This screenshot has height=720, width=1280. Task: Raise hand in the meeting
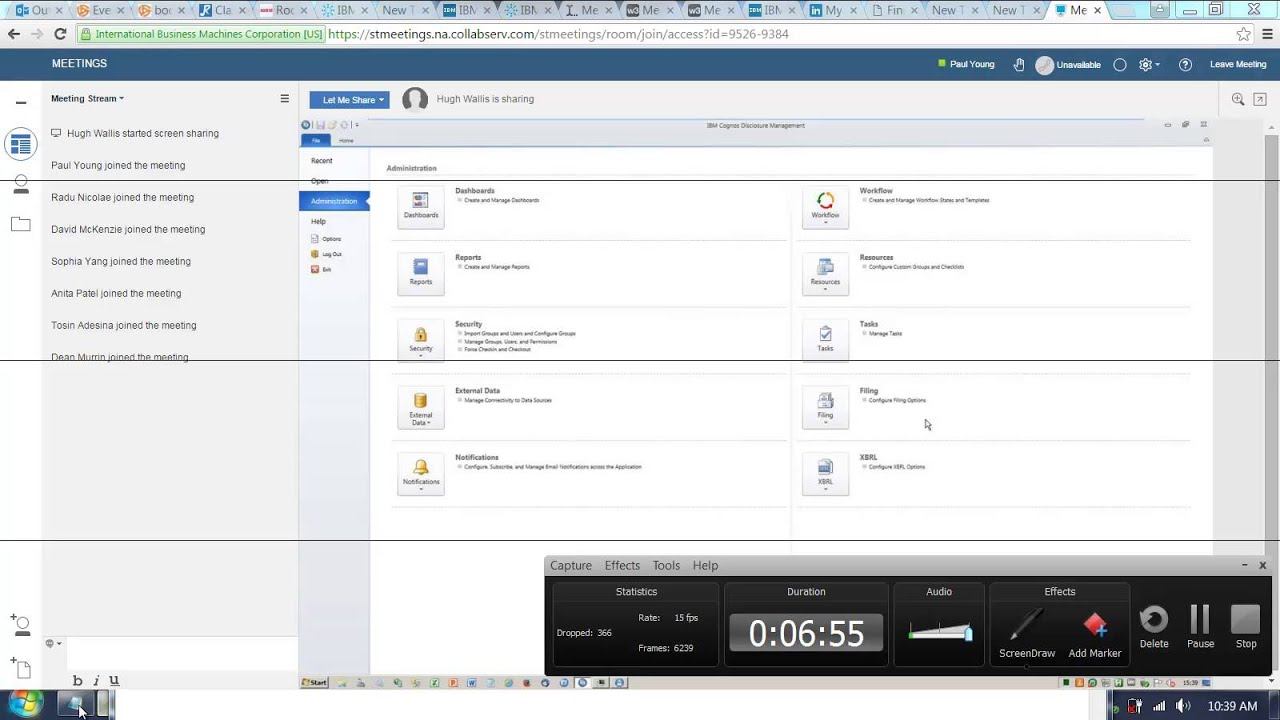pos(1019,64)
